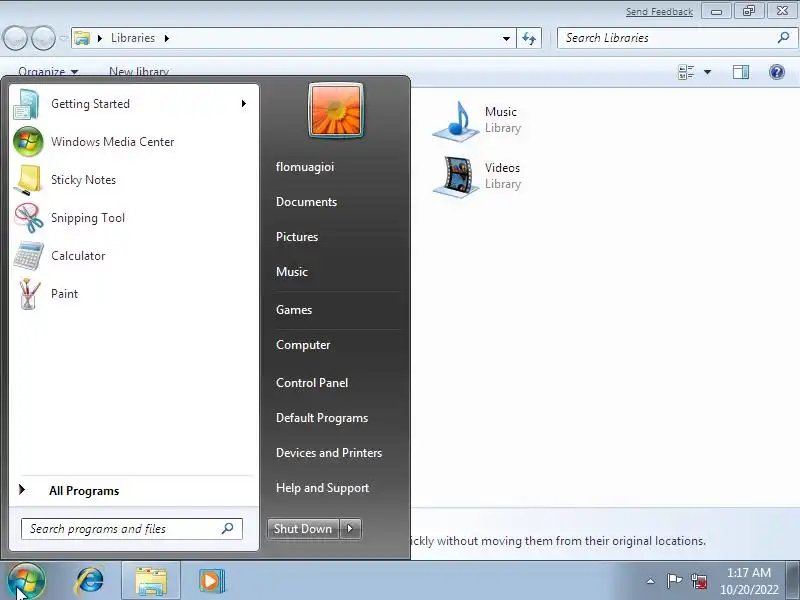Open the recent pages dropdown arrow
The width and height of the screenshot is (800, 600).
(x=63, y=38)
